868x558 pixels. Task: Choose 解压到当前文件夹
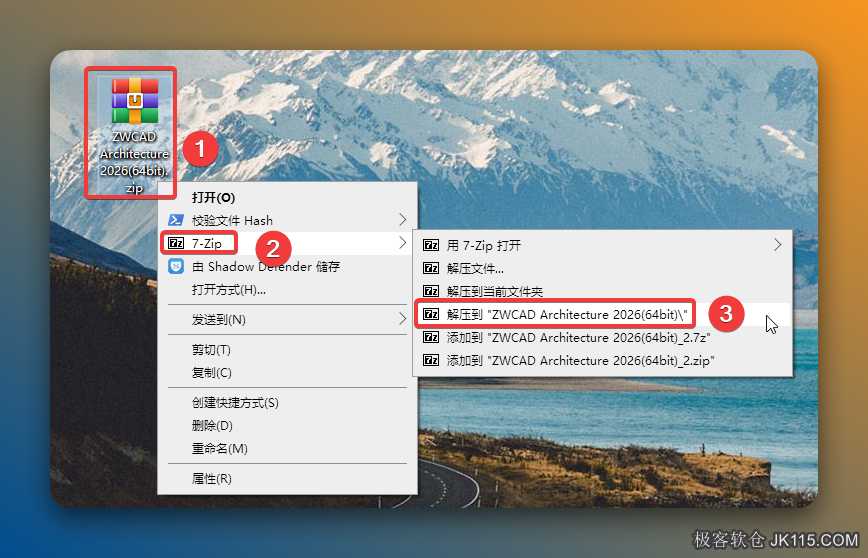603,291
